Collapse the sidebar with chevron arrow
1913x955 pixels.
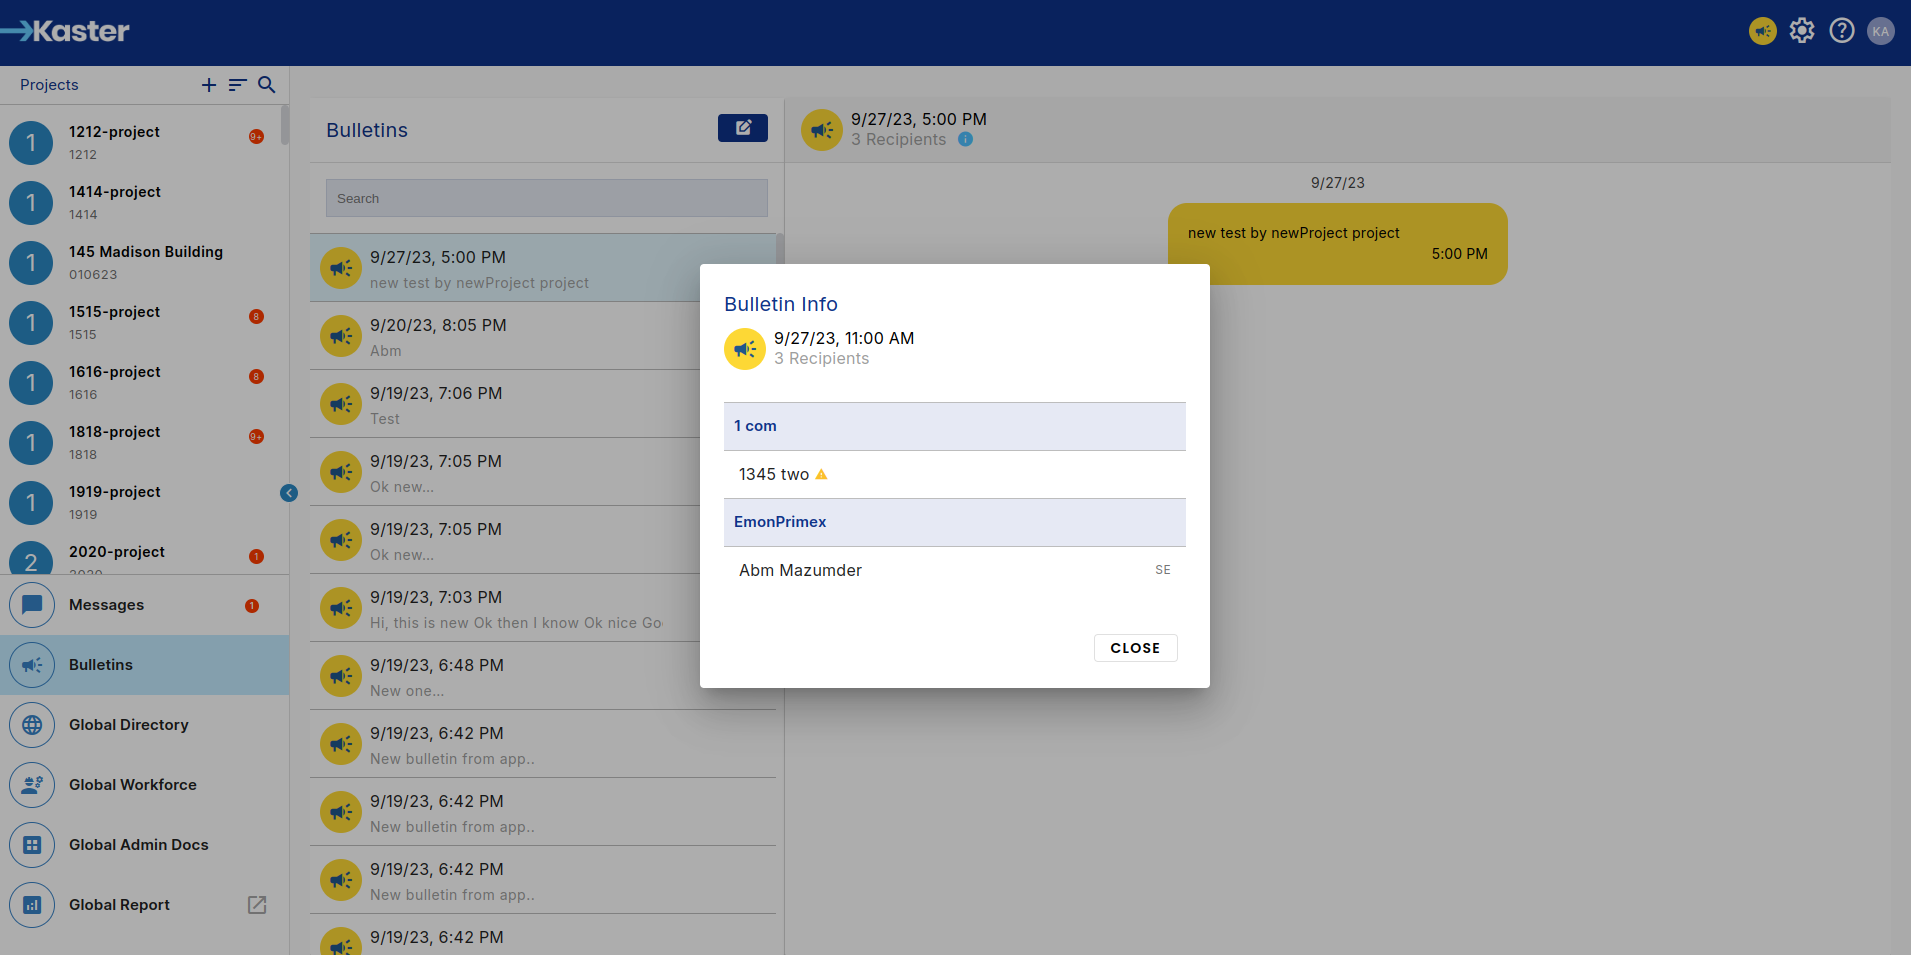289,493
